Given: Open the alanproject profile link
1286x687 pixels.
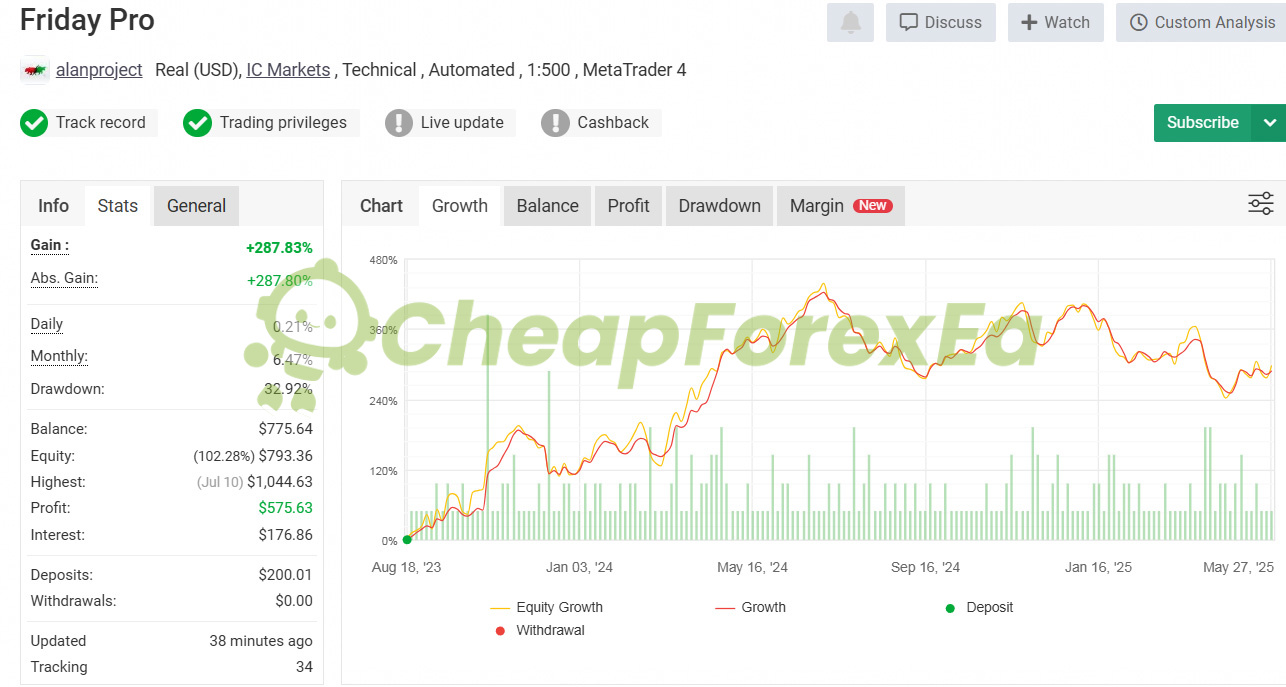Looking at the screenshot, I should coord(99,70).
